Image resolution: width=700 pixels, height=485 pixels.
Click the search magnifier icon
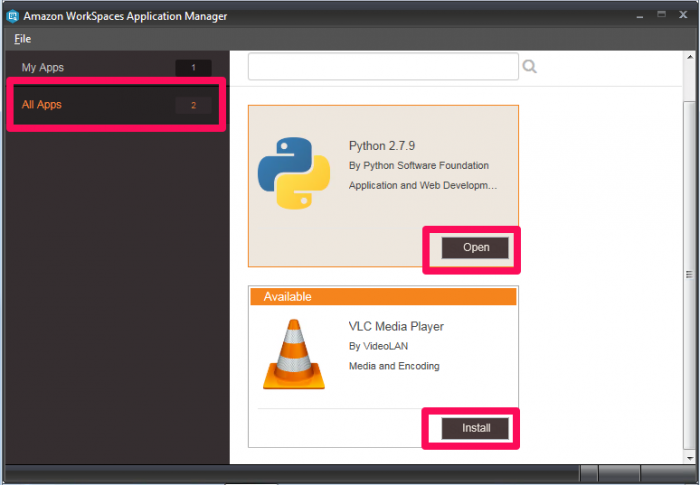tap(529, 67)
